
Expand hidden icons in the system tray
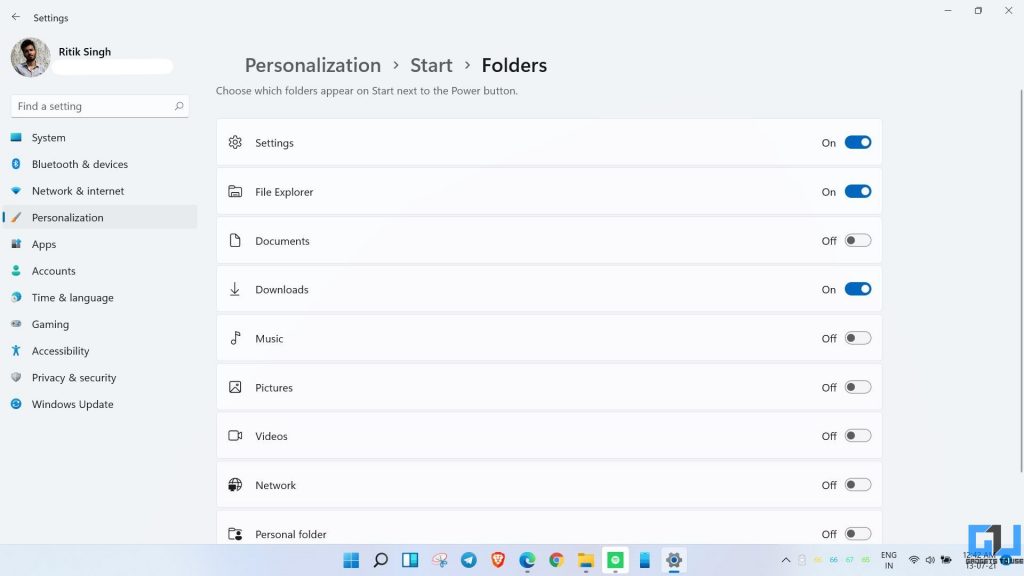tap(786, 560)
